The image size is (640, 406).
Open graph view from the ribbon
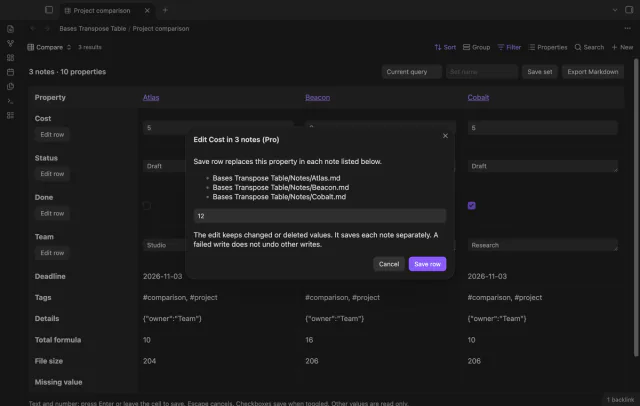point(11,43)
